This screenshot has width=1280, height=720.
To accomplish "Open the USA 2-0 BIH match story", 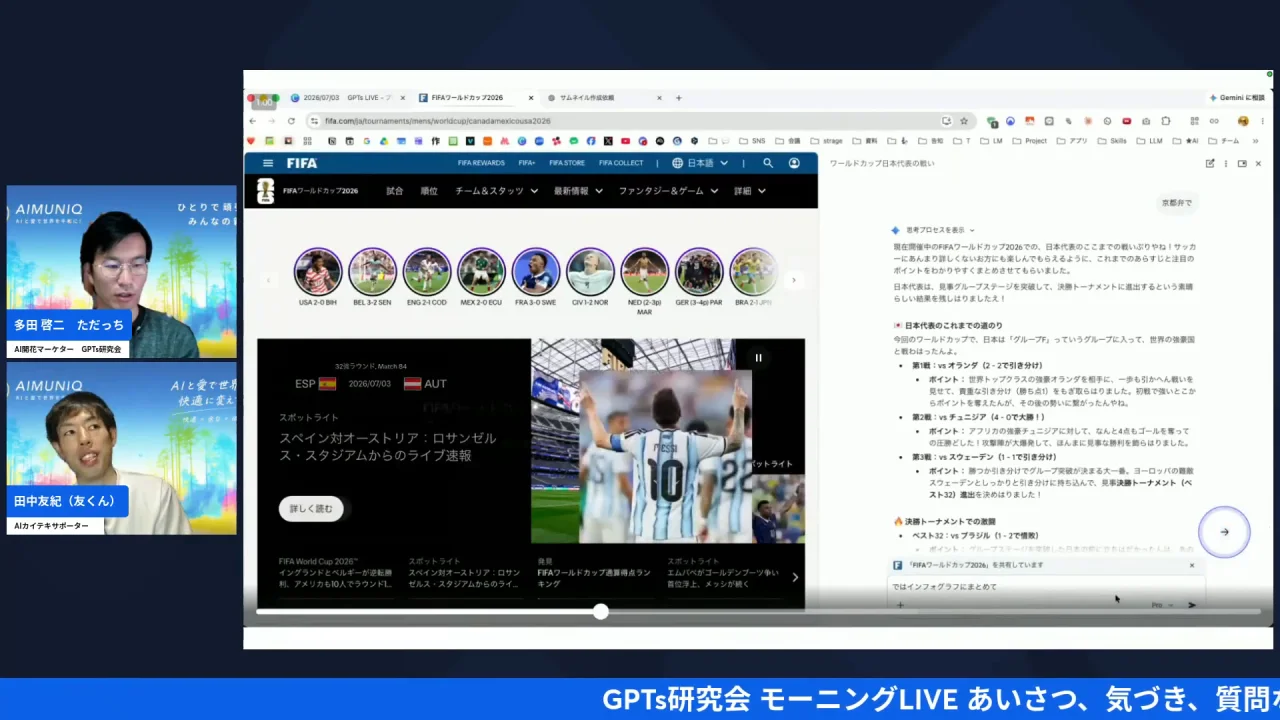I will (x=318, y=277).
